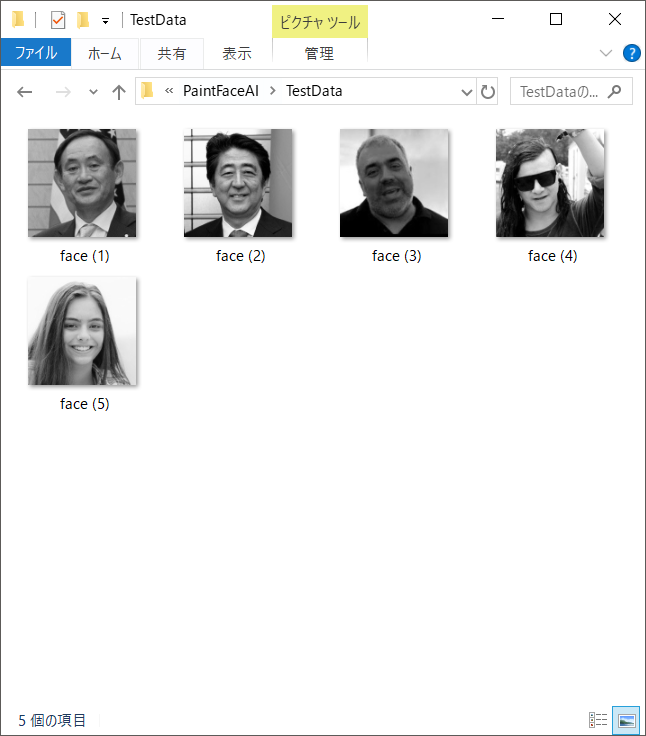646x736 pixels.
Task: Open the Recent locations dropdown arrow
Action: [x=93, y=92]
